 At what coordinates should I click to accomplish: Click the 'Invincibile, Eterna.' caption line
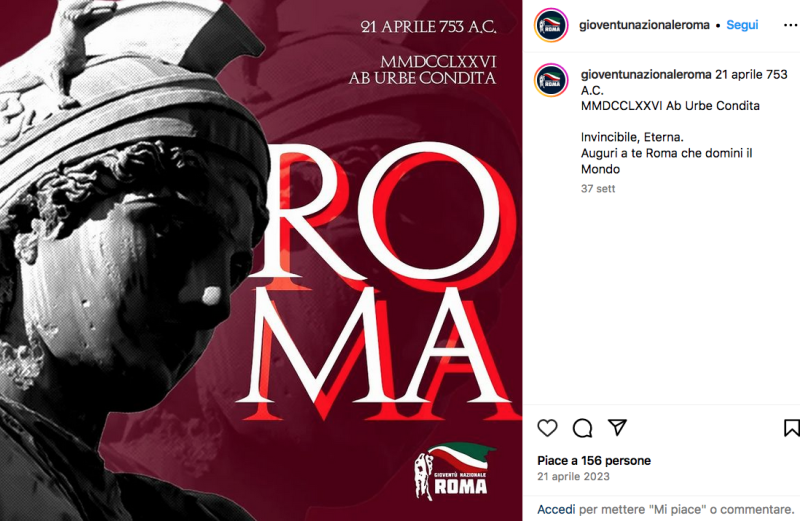pos(632,137)
